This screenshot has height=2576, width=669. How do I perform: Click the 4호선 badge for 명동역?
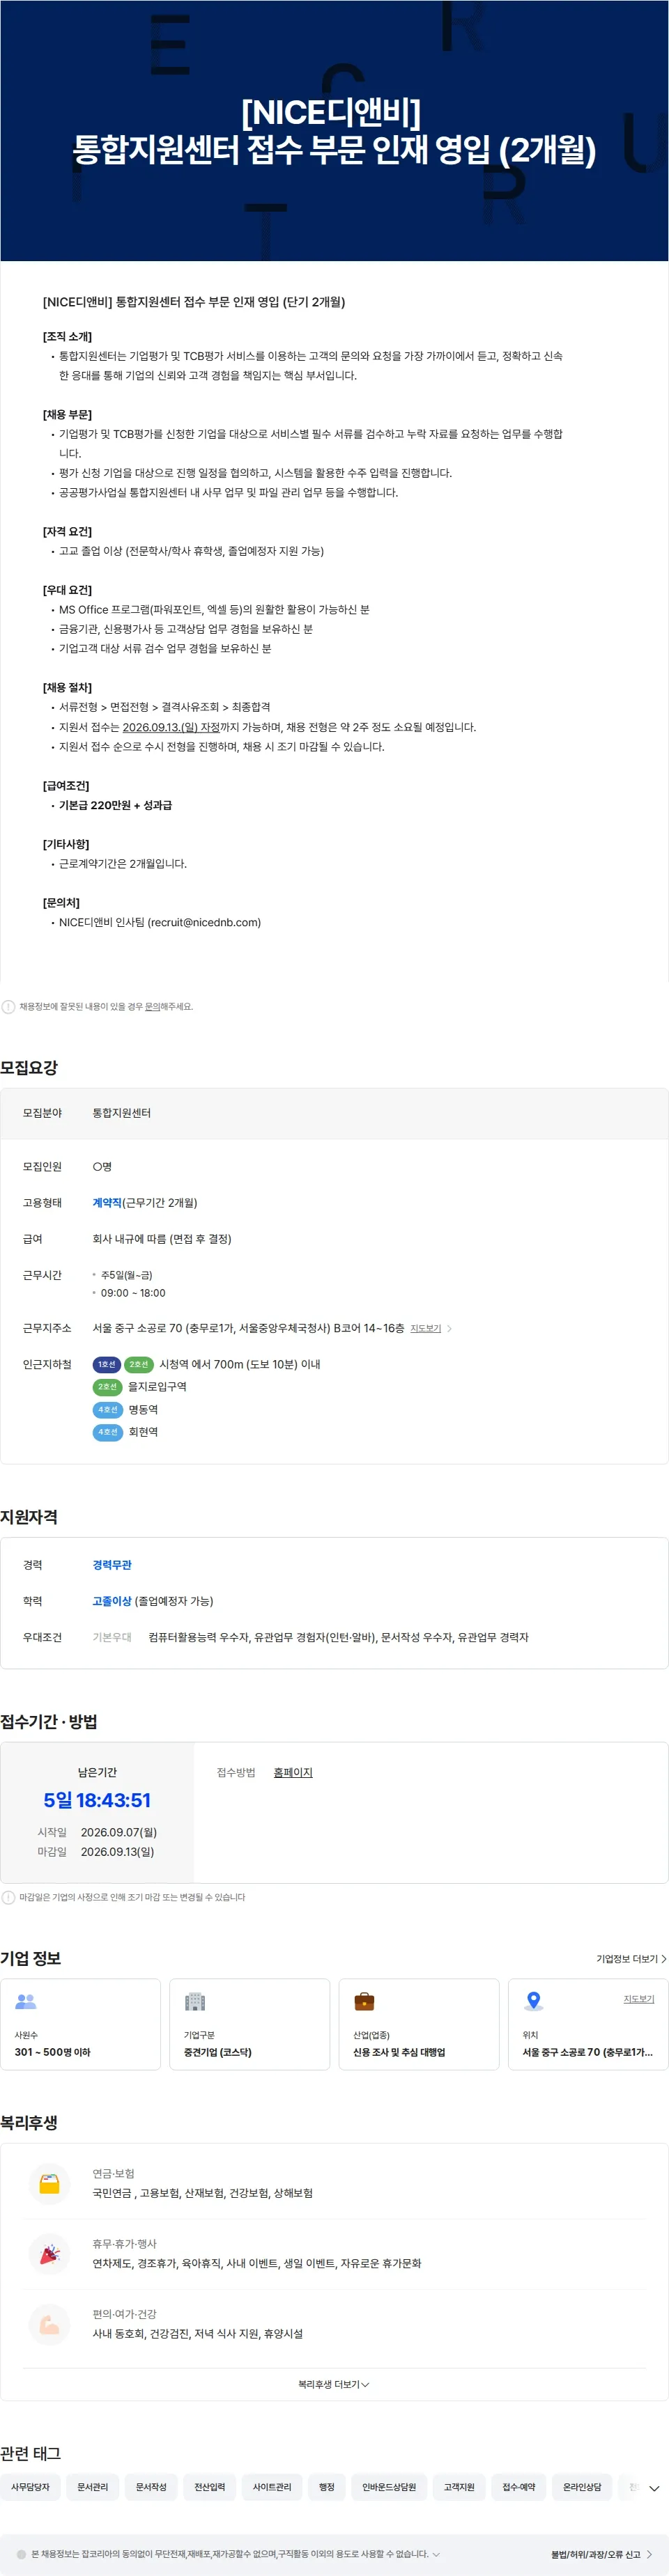[x=108, y=1410]
